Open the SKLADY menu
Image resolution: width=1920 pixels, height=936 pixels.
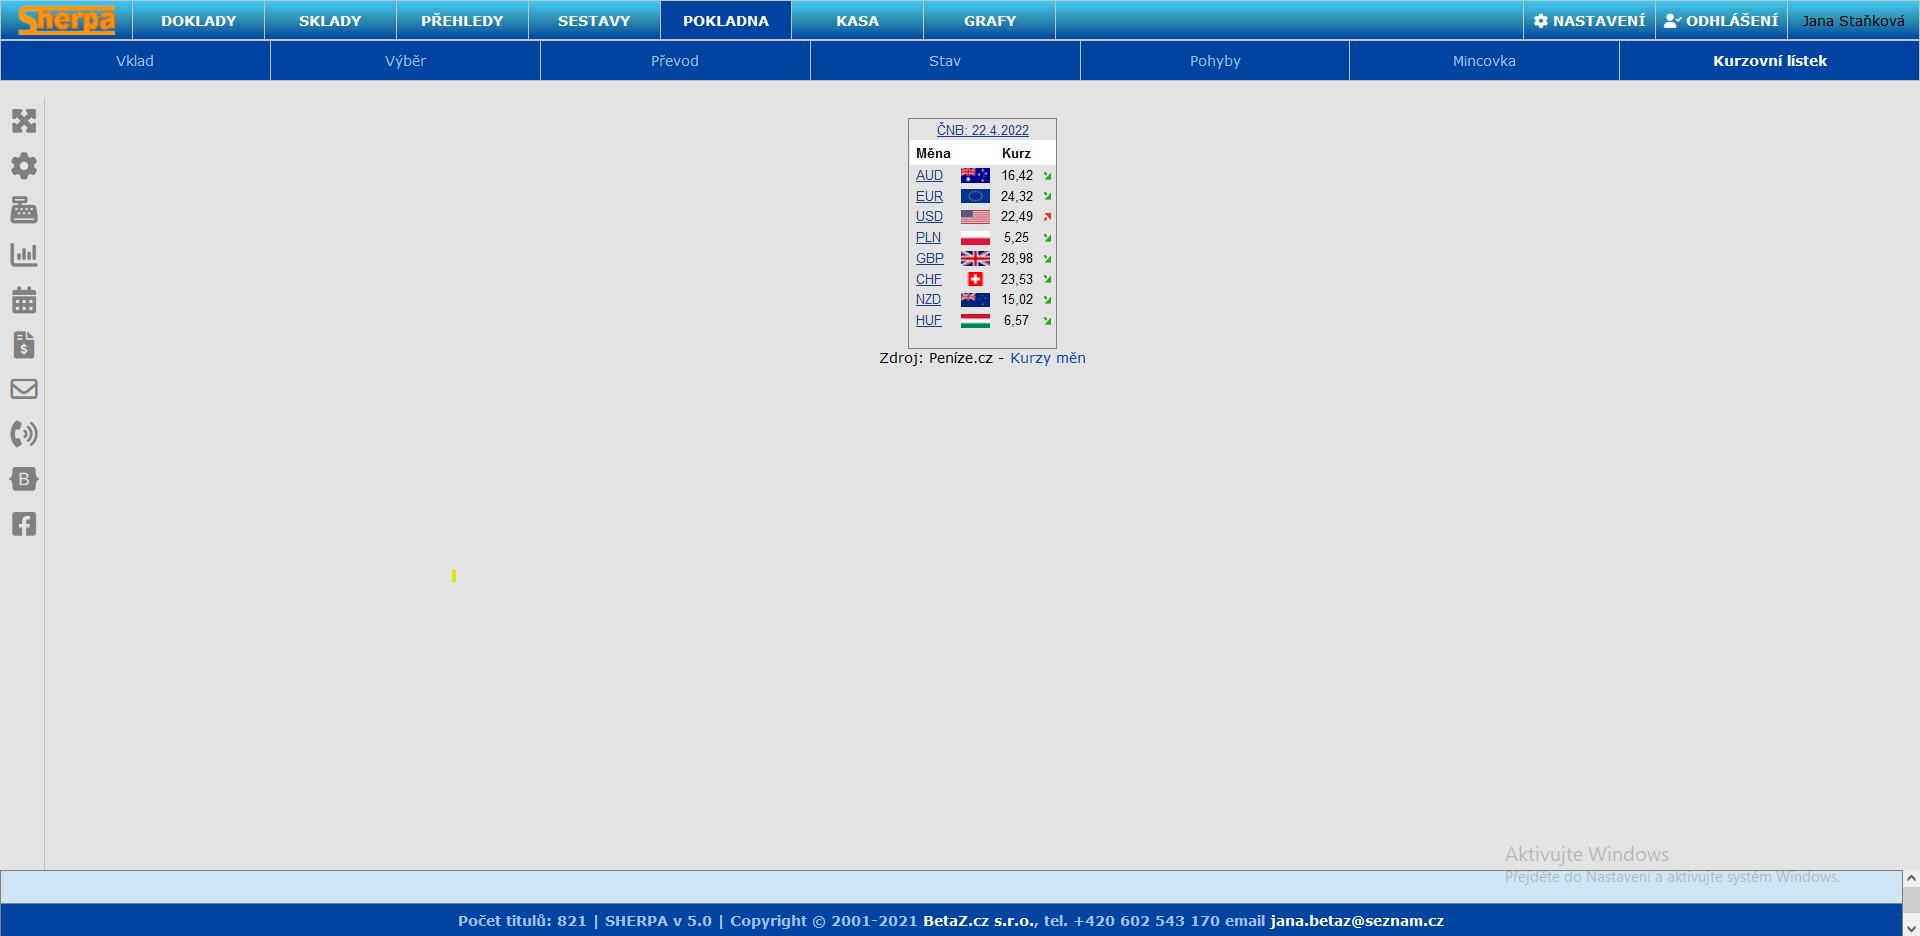pos(330,21)
